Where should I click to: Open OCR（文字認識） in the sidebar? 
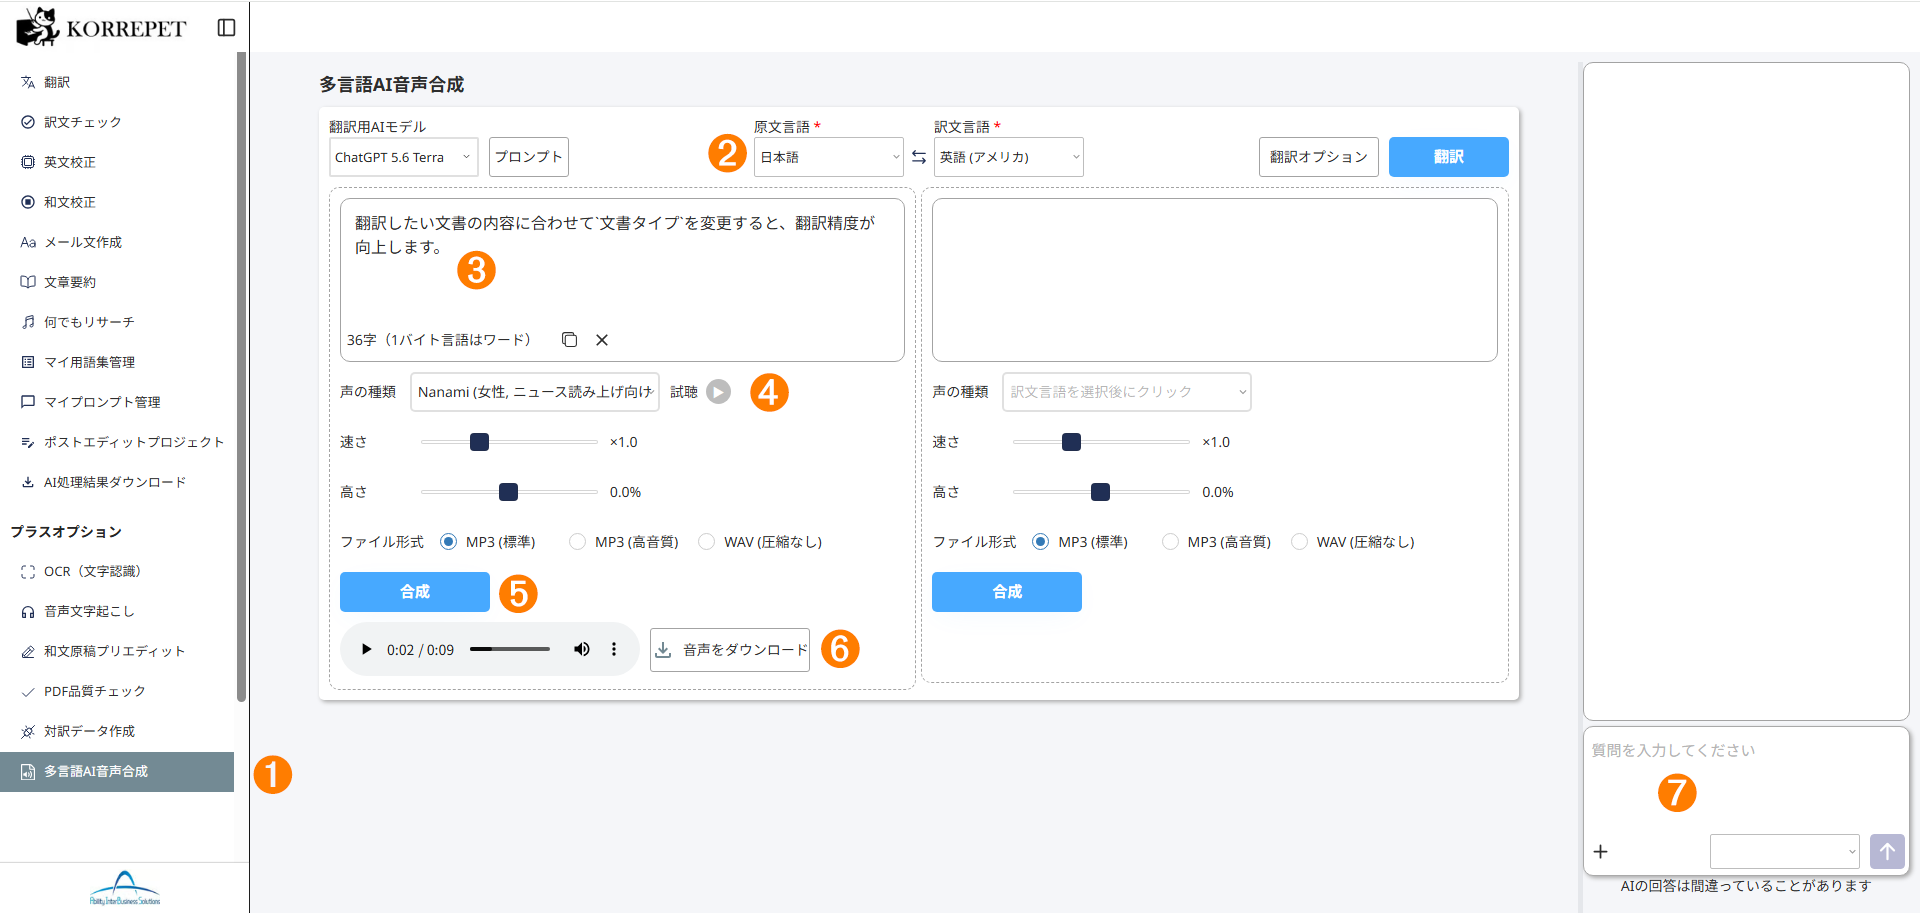[x=117, y=572]
